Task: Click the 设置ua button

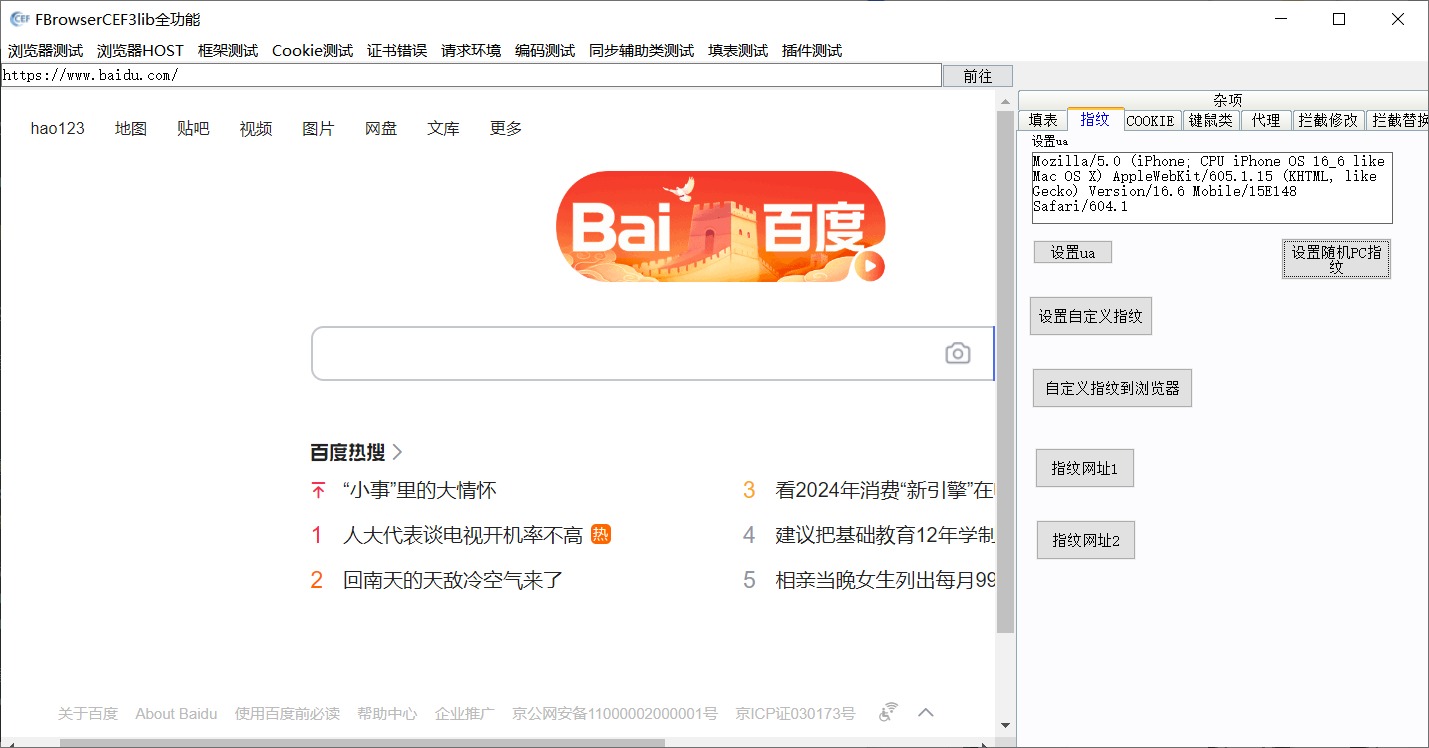Action: coord(1073,253)
